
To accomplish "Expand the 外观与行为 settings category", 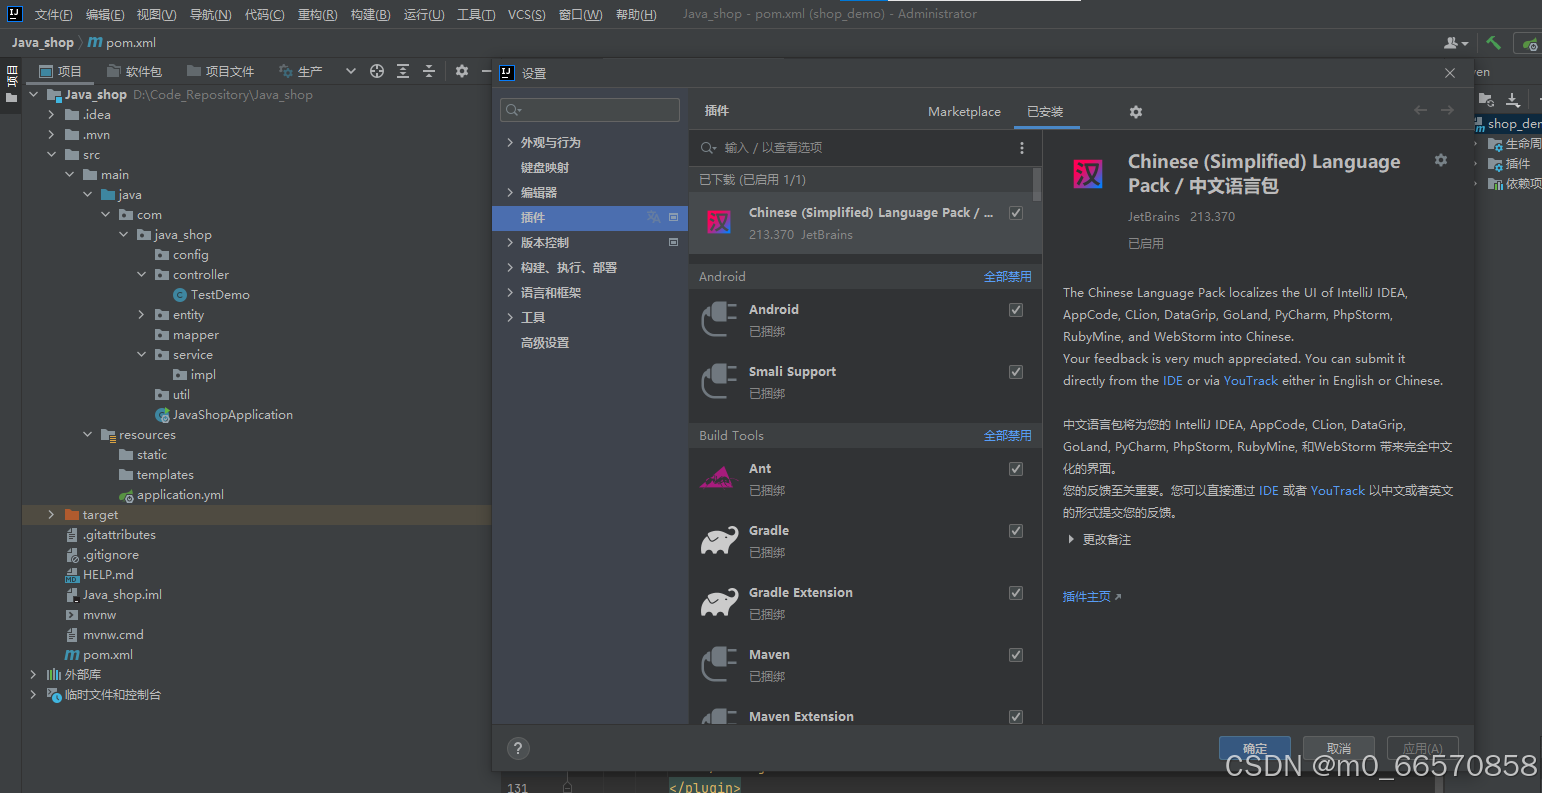I will coord(510,143).
